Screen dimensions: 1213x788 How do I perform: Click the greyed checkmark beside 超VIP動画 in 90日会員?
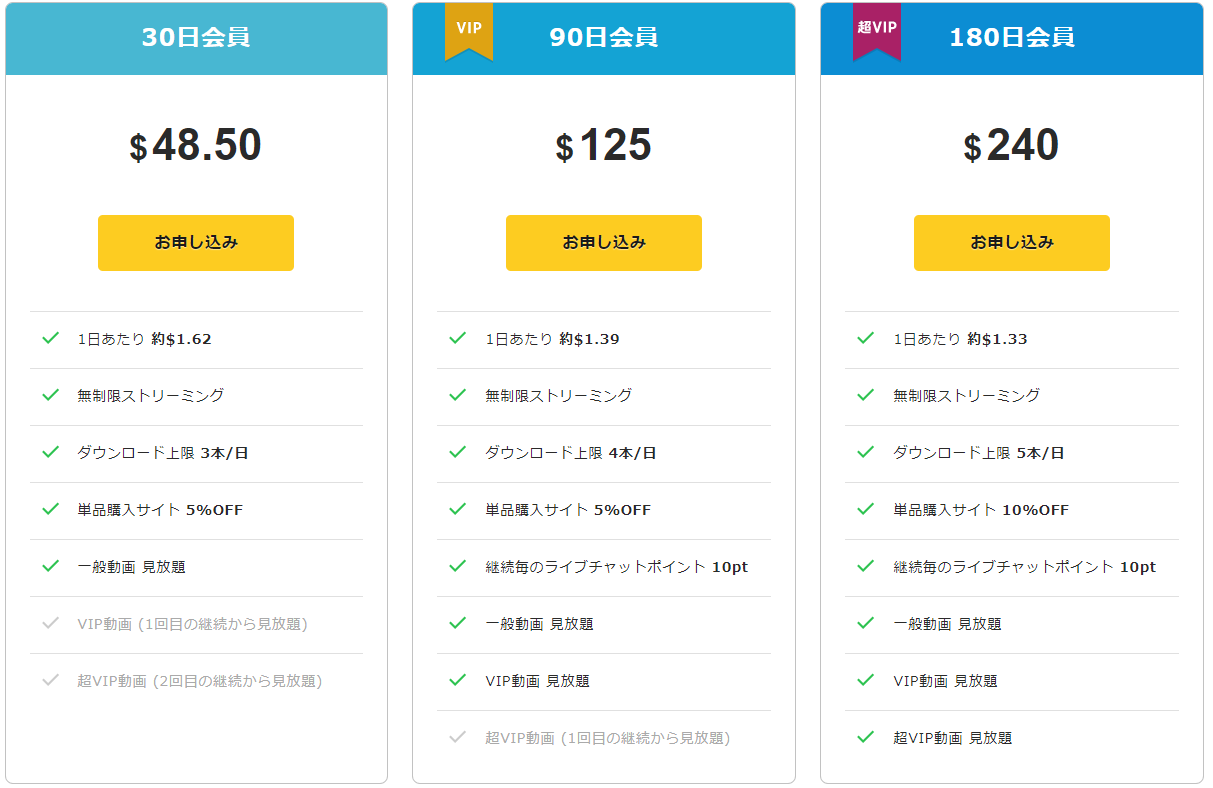pos(458,738)
